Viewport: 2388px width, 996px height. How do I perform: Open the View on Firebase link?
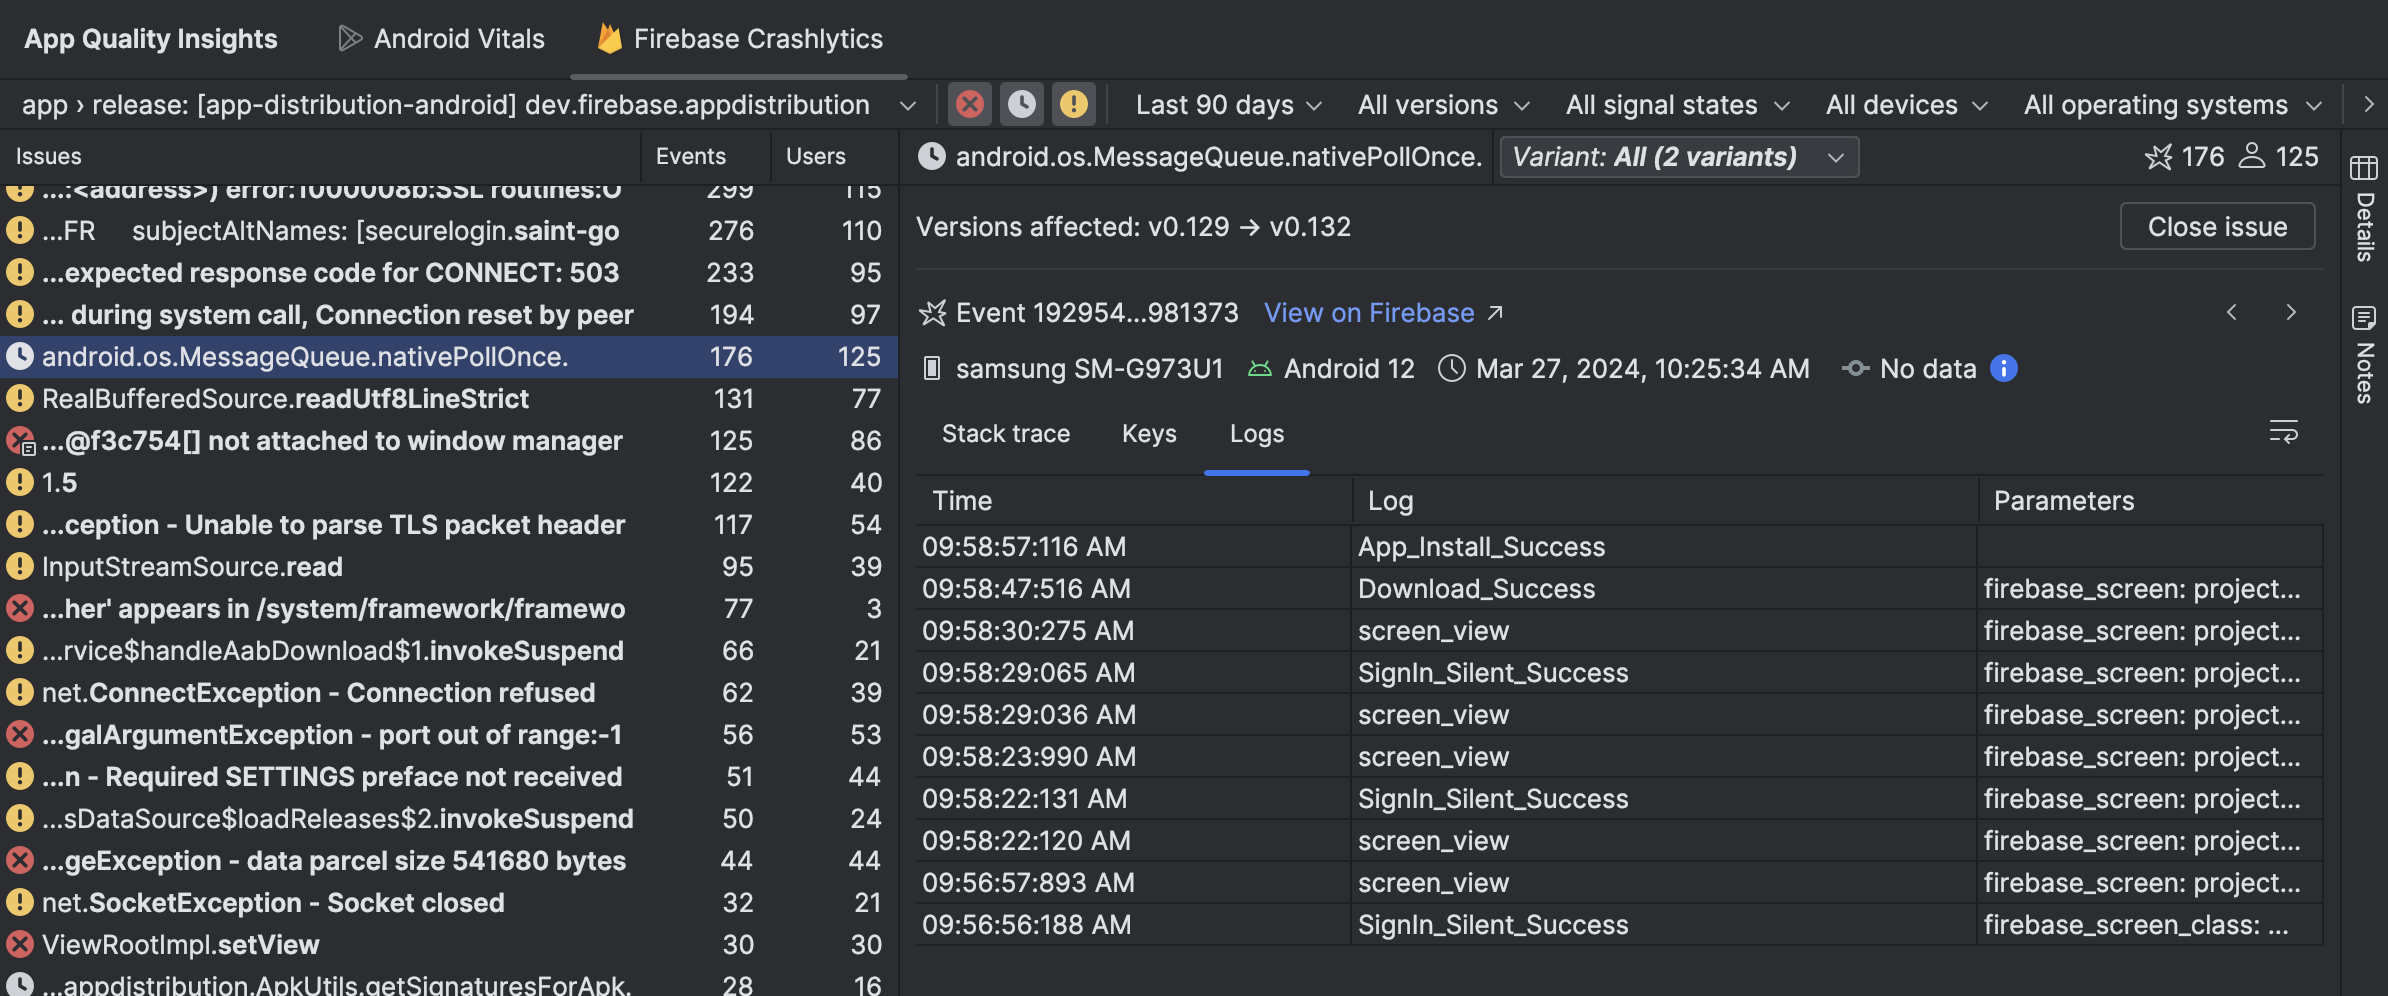pyautogui.click(x=1369, y=312)
